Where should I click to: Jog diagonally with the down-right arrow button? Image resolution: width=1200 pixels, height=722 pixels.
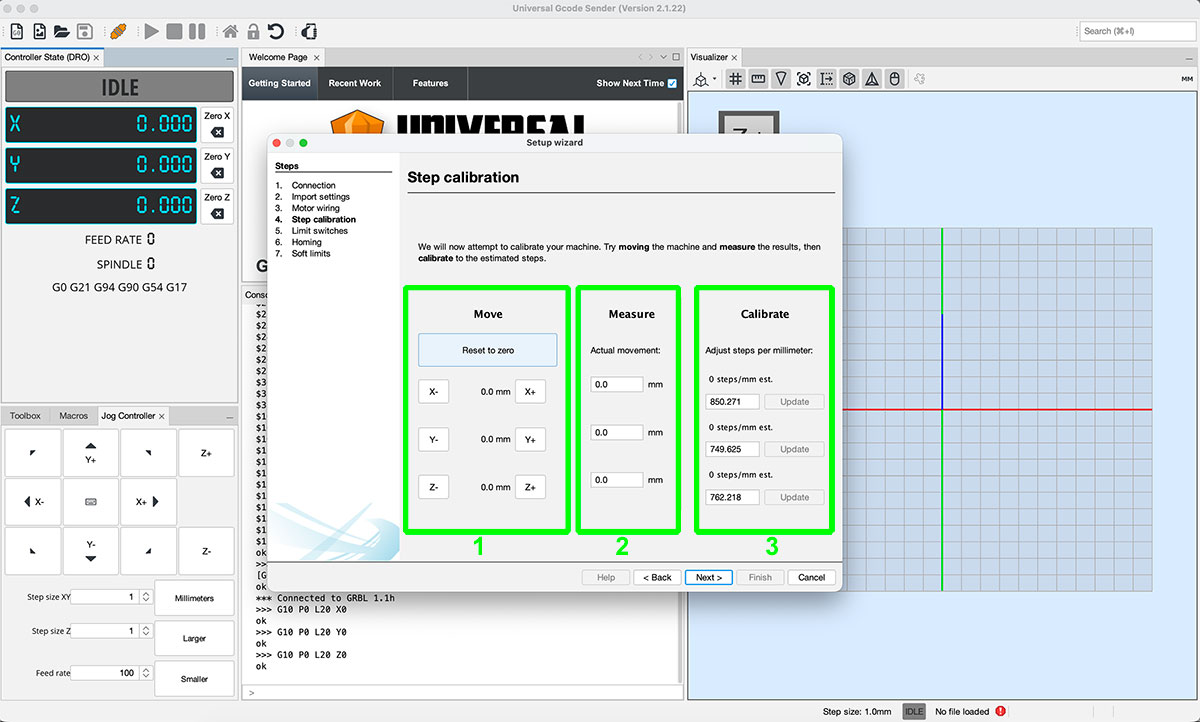click(149, 551)
